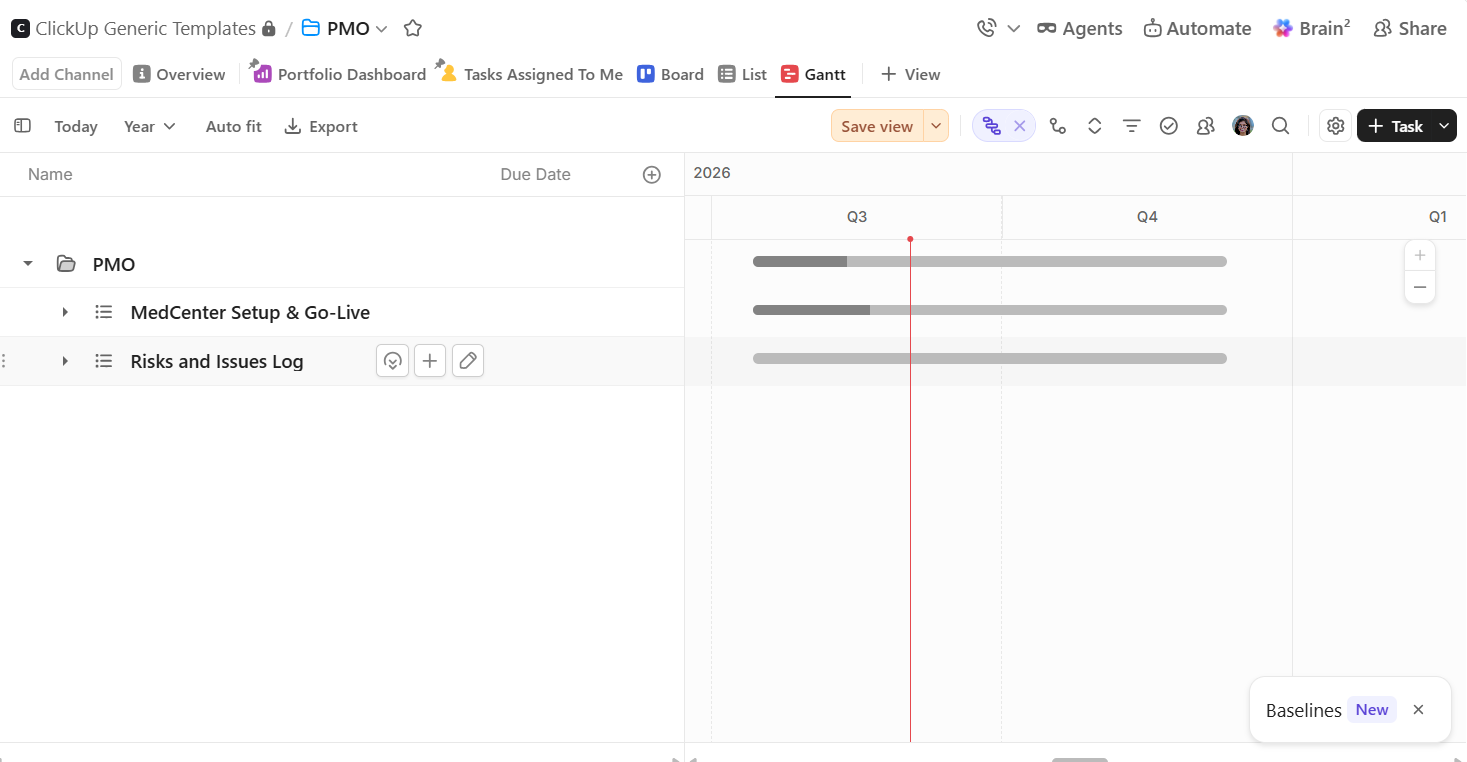
Task: Open view settings gear icon
Action: [x=1335, y=126]
